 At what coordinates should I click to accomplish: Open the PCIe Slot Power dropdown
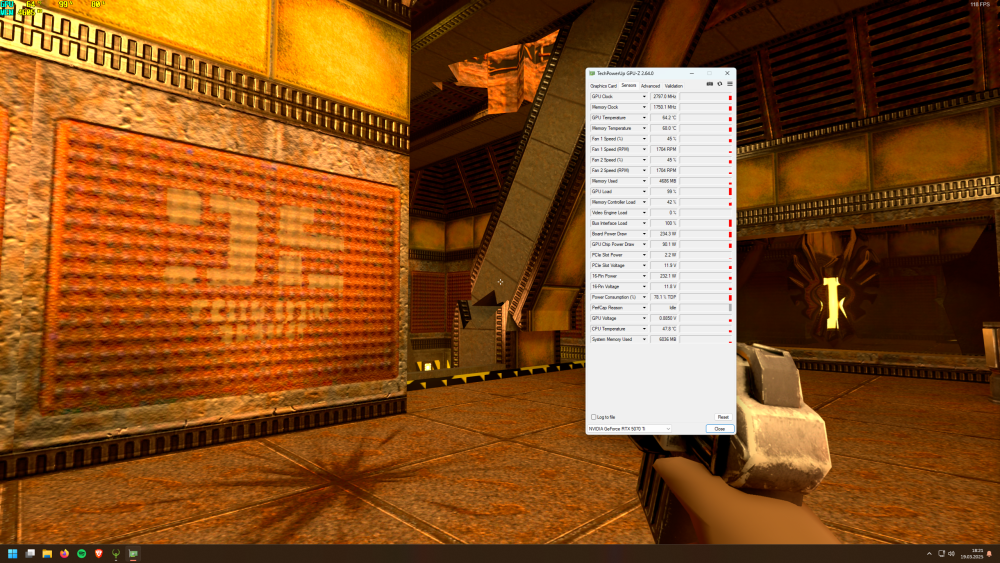644,255
